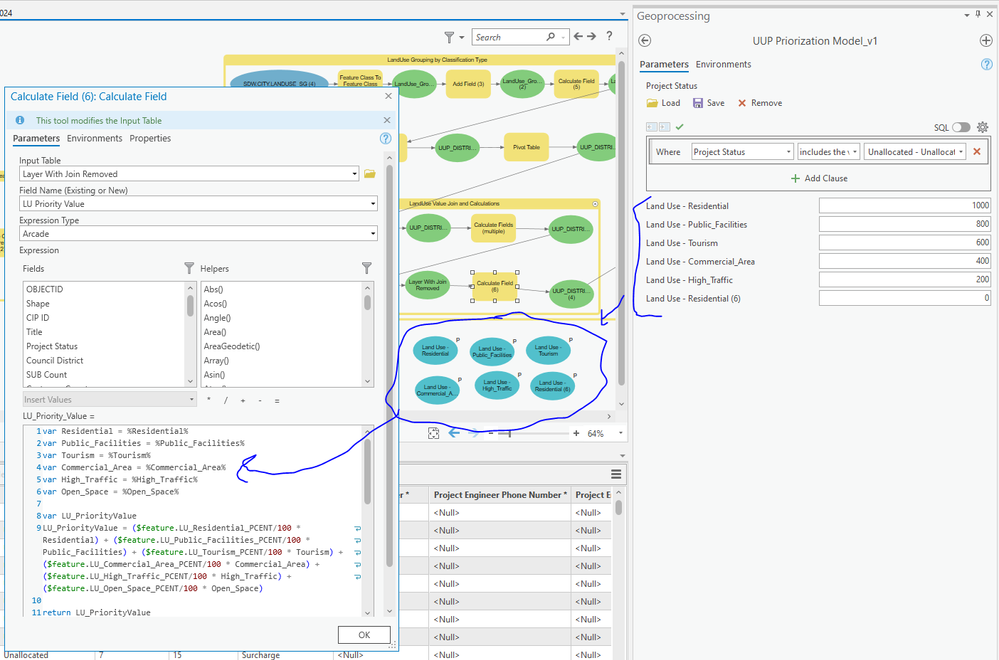The height and width of the screenshot is (660, 999).
Task: Delete the Project Status clause with red X
Action: coord(977,152)
